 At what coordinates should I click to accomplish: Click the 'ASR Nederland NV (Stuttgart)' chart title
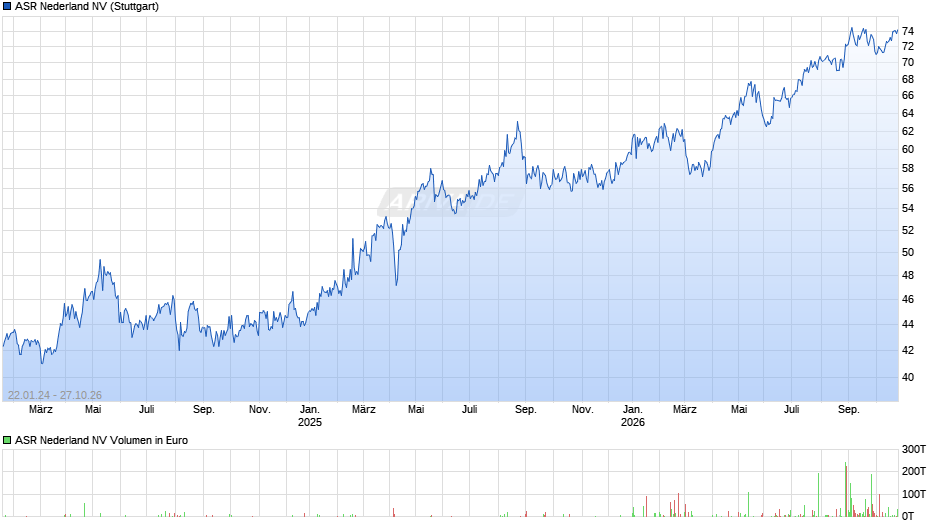pos(87,7)
